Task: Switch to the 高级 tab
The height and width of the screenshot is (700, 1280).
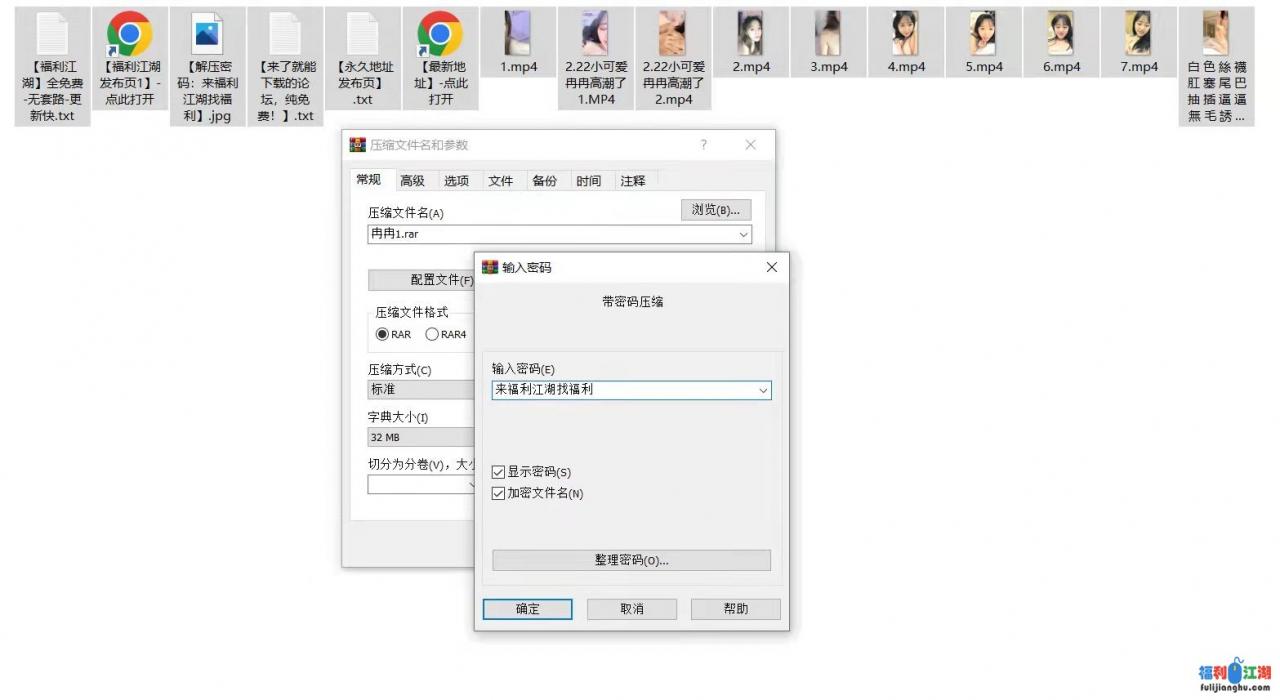Action: point(412,180)
